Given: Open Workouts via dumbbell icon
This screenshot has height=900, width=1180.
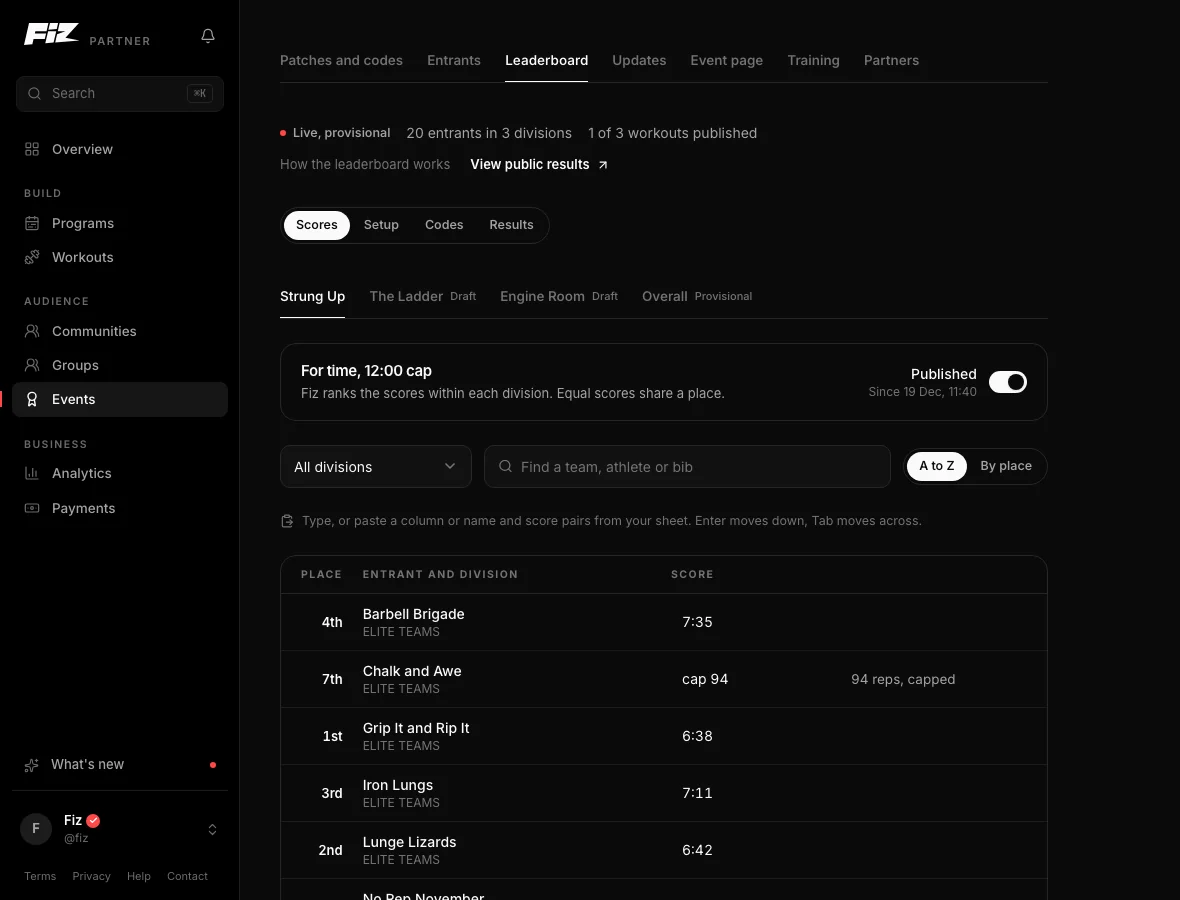Looking at the screenshot, I should click(x=32, y=257).
